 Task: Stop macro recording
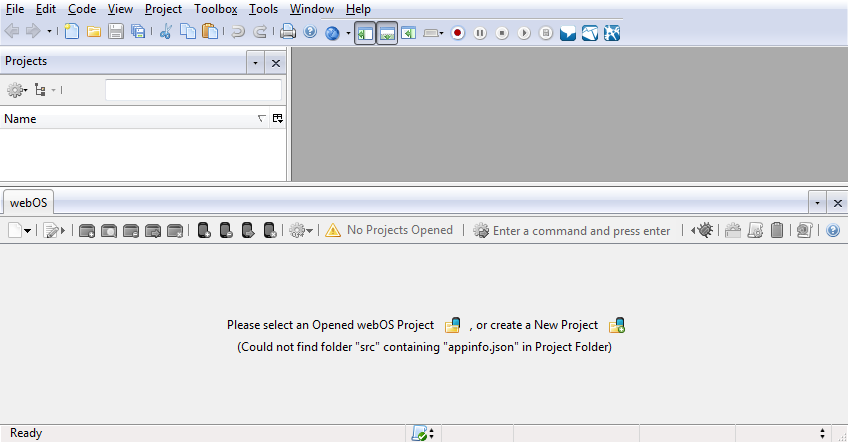[502, 33]
